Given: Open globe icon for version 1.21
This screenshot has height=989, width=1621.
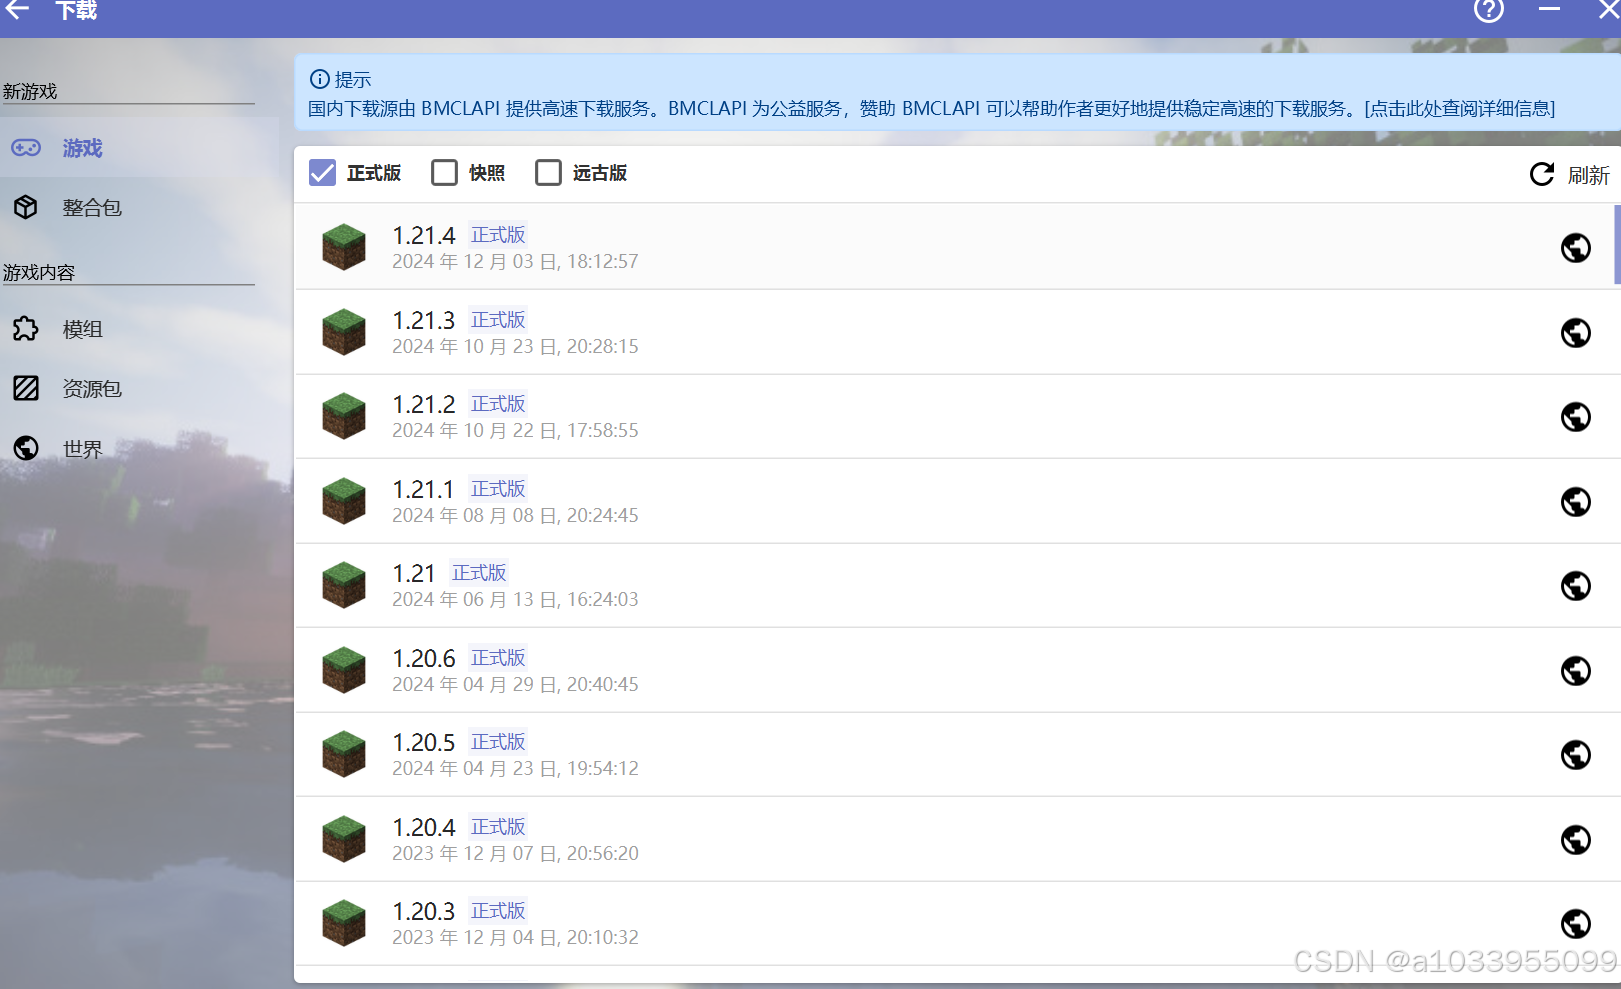Looking at the screenshot, I should click(1576, 585).
